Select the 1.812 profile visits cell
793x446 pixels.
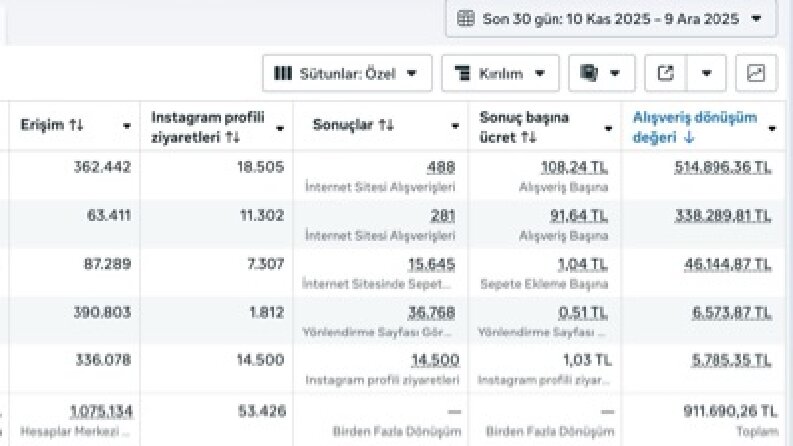pos(267,313)
